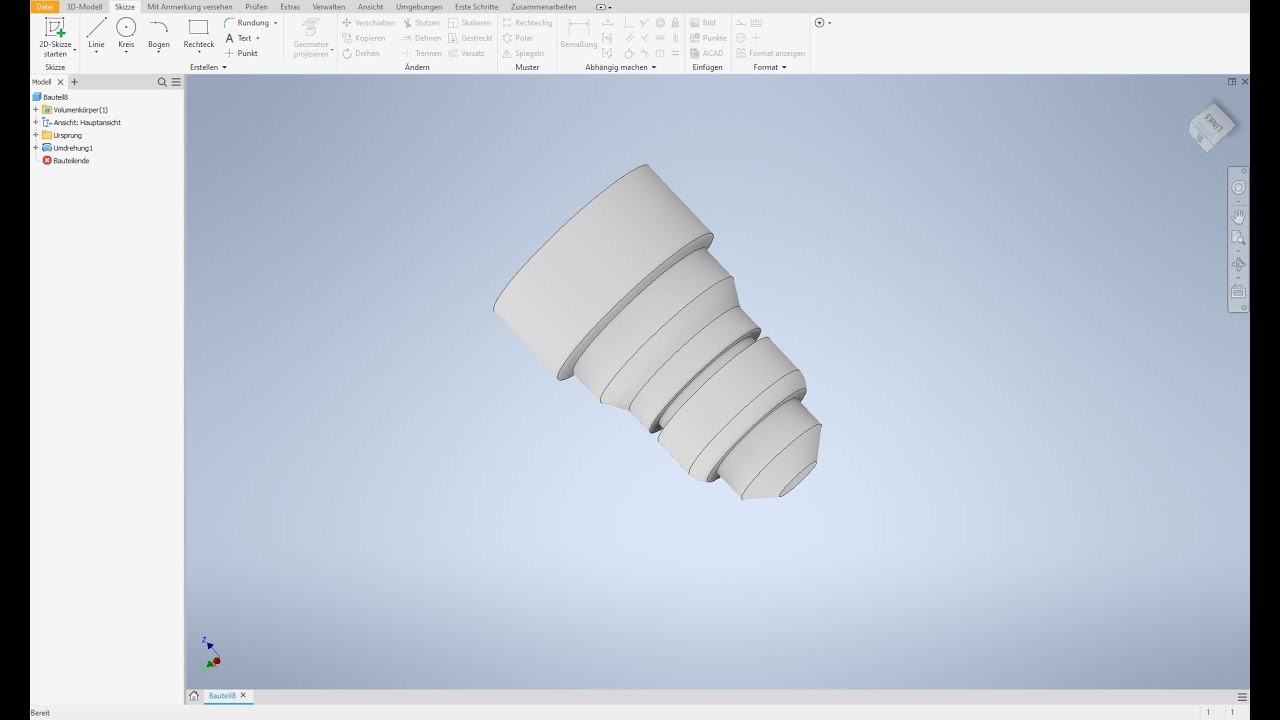Switch to the Verwalten ribbon tab

point(329,6)
